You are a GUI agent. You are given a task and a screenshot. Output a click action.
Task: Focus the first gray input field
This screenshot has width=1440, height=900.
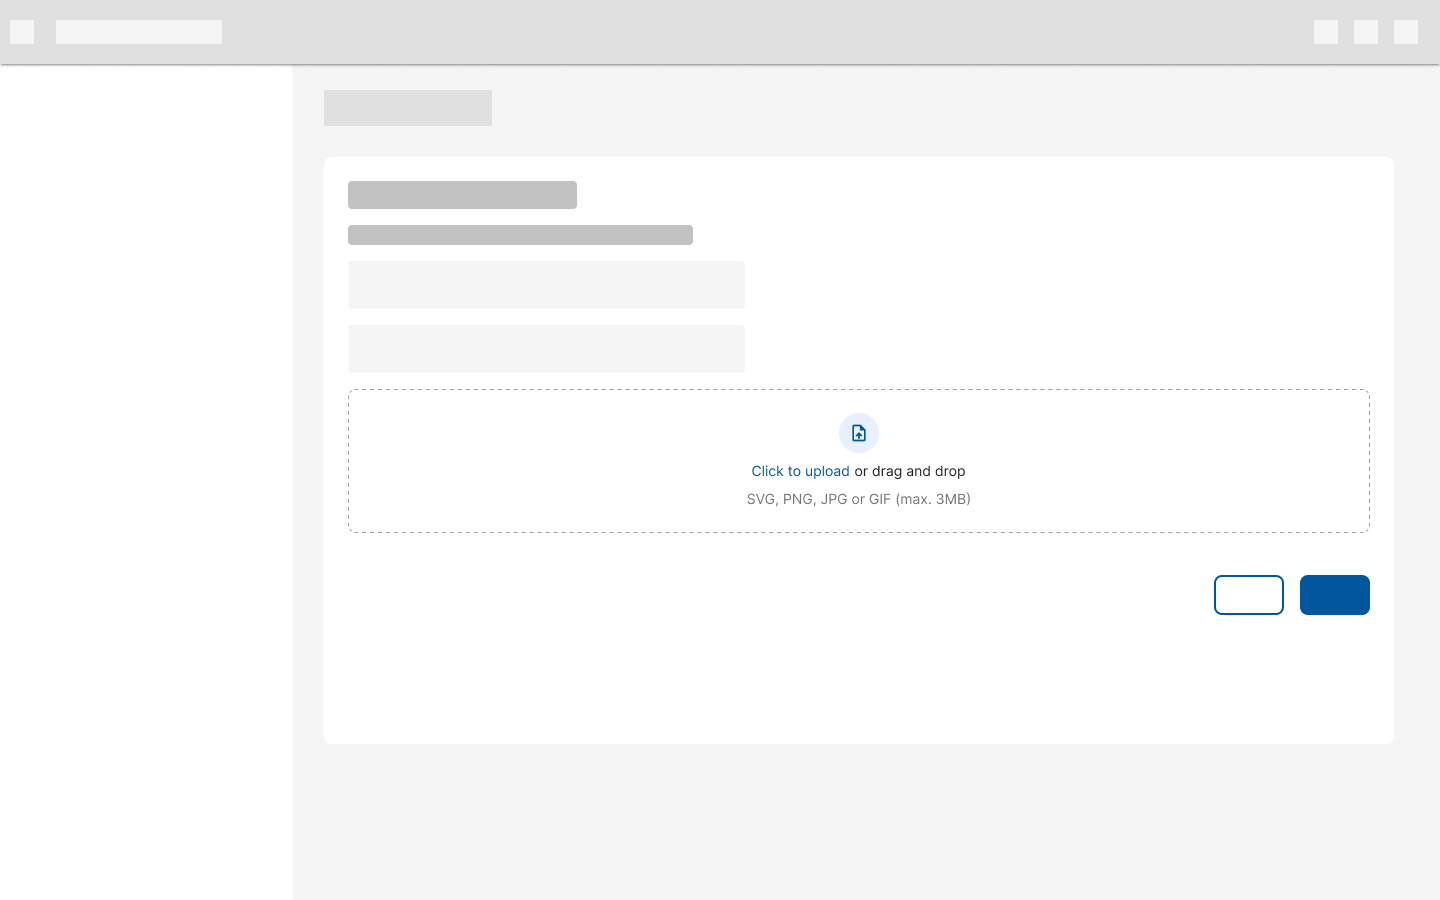[546, 285]
